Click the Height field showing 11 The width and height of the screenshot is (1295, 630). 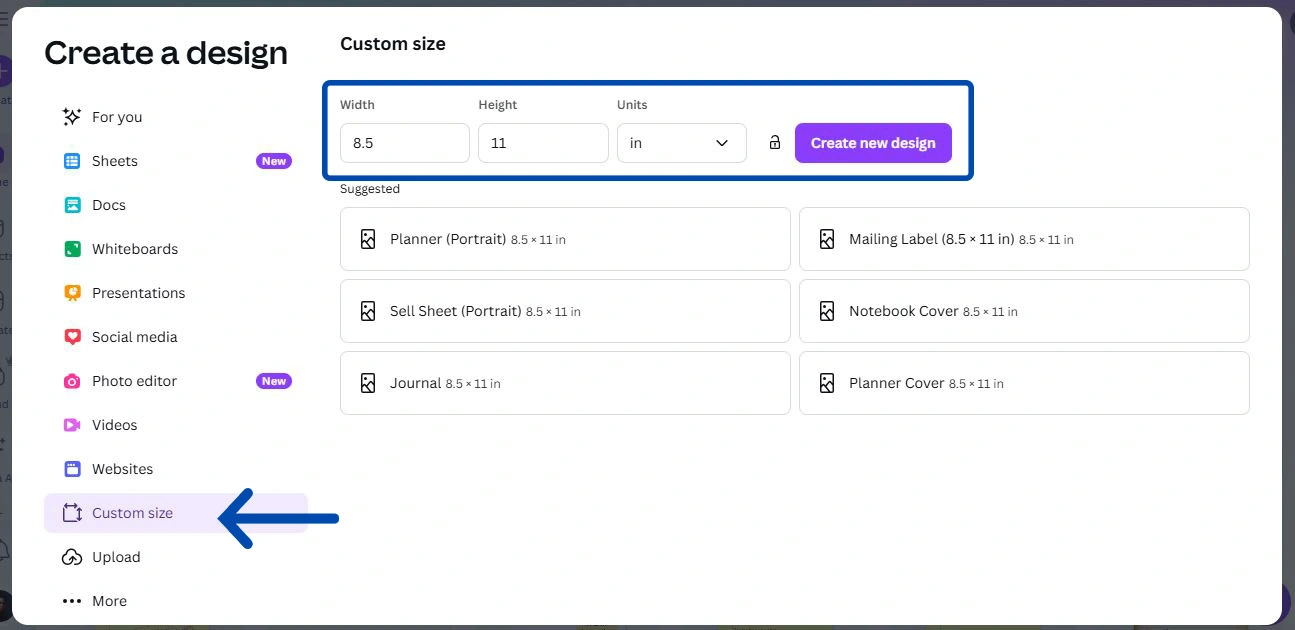coord(543,143)
